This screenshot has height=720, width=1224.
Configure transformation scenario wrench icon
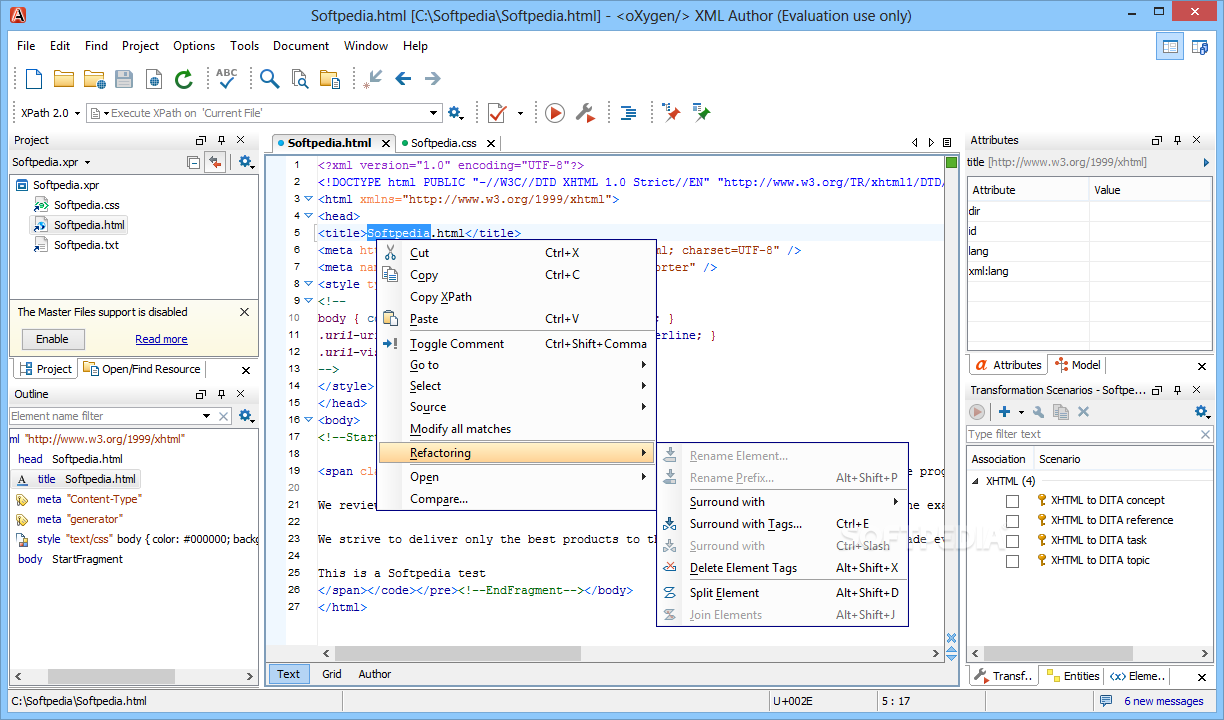pos(586,113)
